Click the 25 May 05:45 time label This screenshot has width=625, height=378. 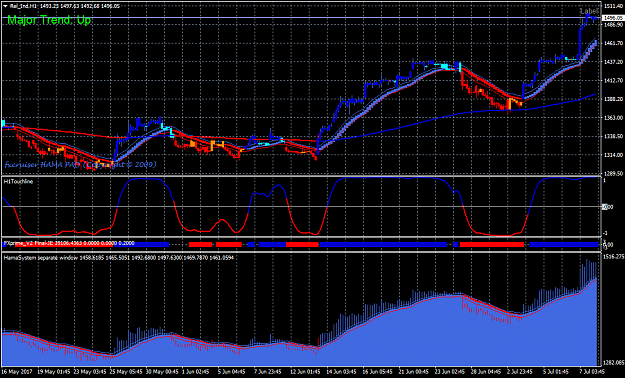[125, 371]
